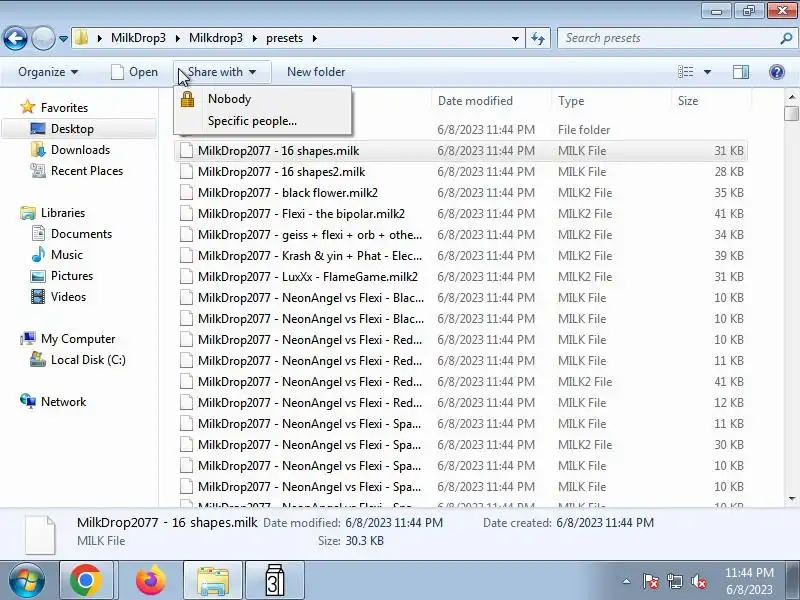
Task: Select MilkDrop2077 - black flower.milk2
Action: click(461, 192)
